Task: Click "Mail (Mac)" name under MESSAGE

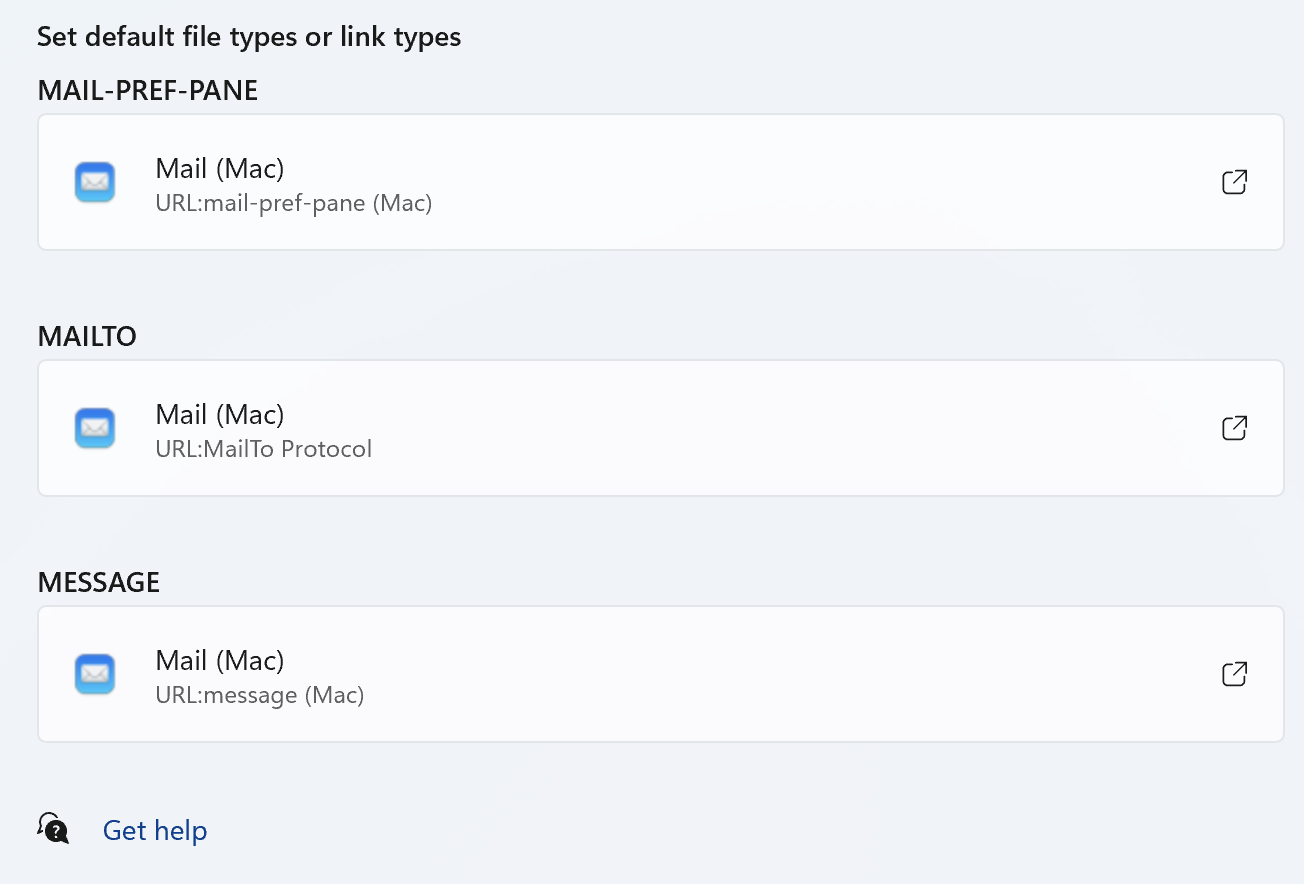Action: tap(220, 660)
